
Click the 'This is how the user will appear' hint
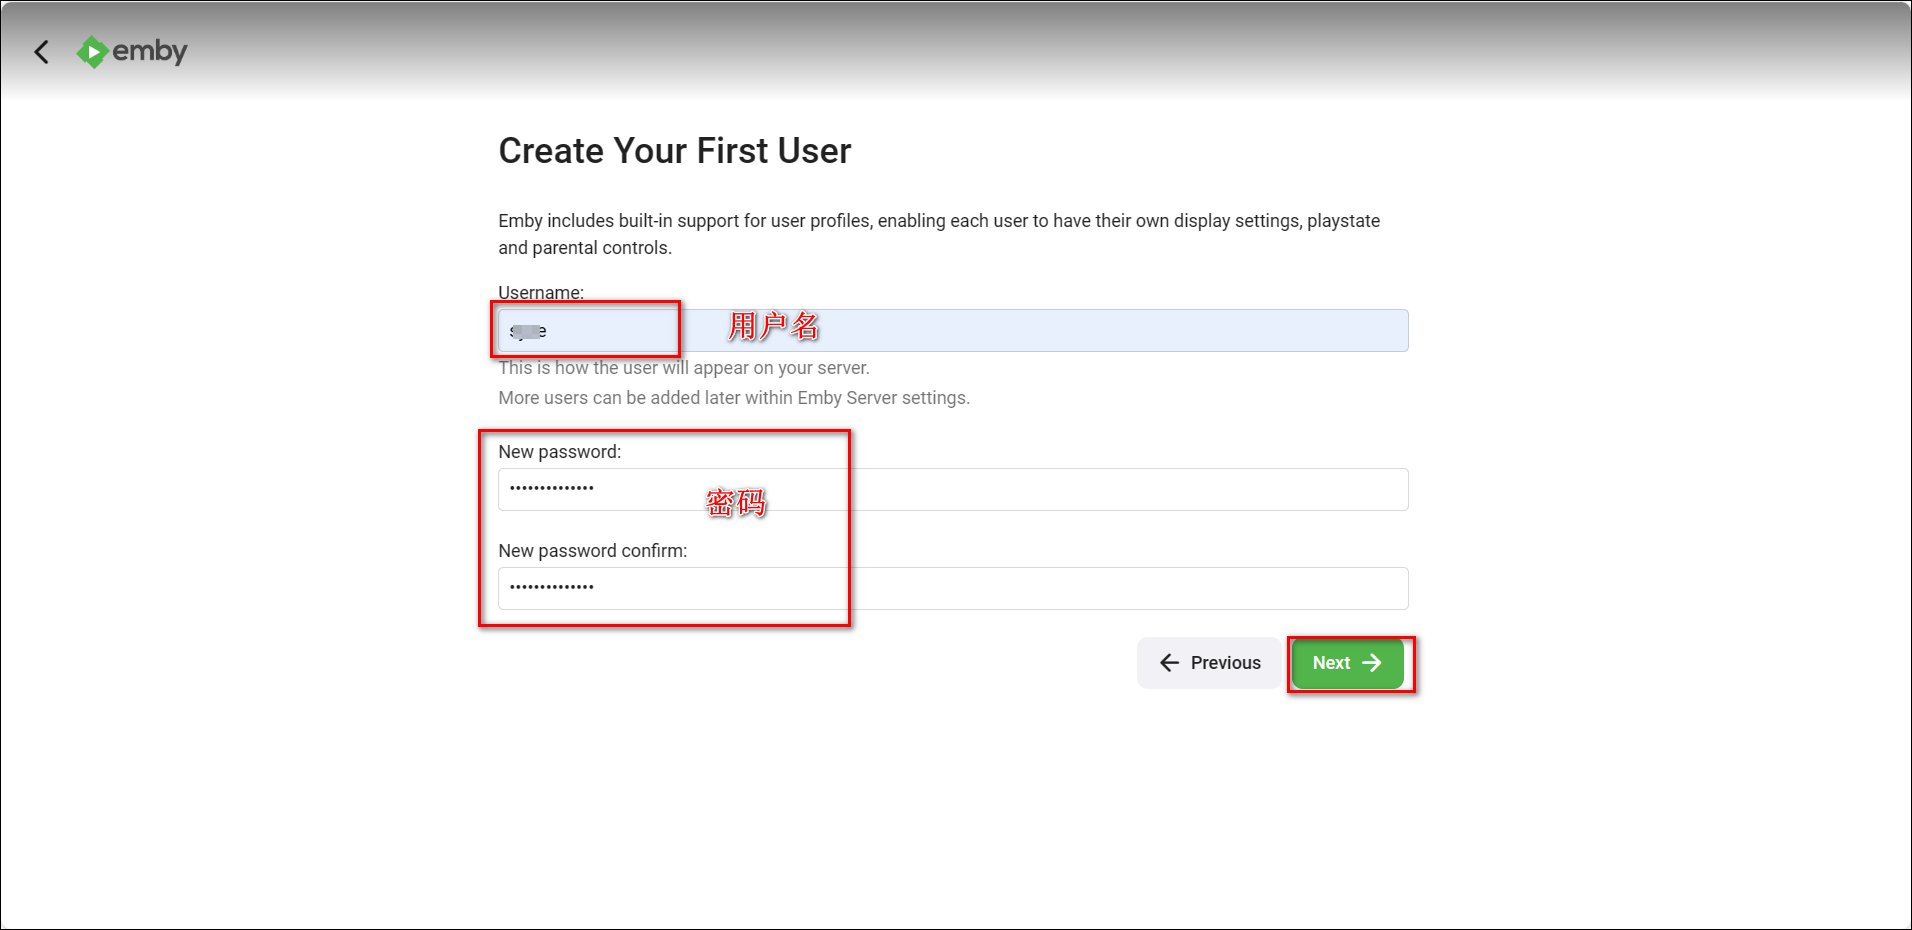pos(684,368)
